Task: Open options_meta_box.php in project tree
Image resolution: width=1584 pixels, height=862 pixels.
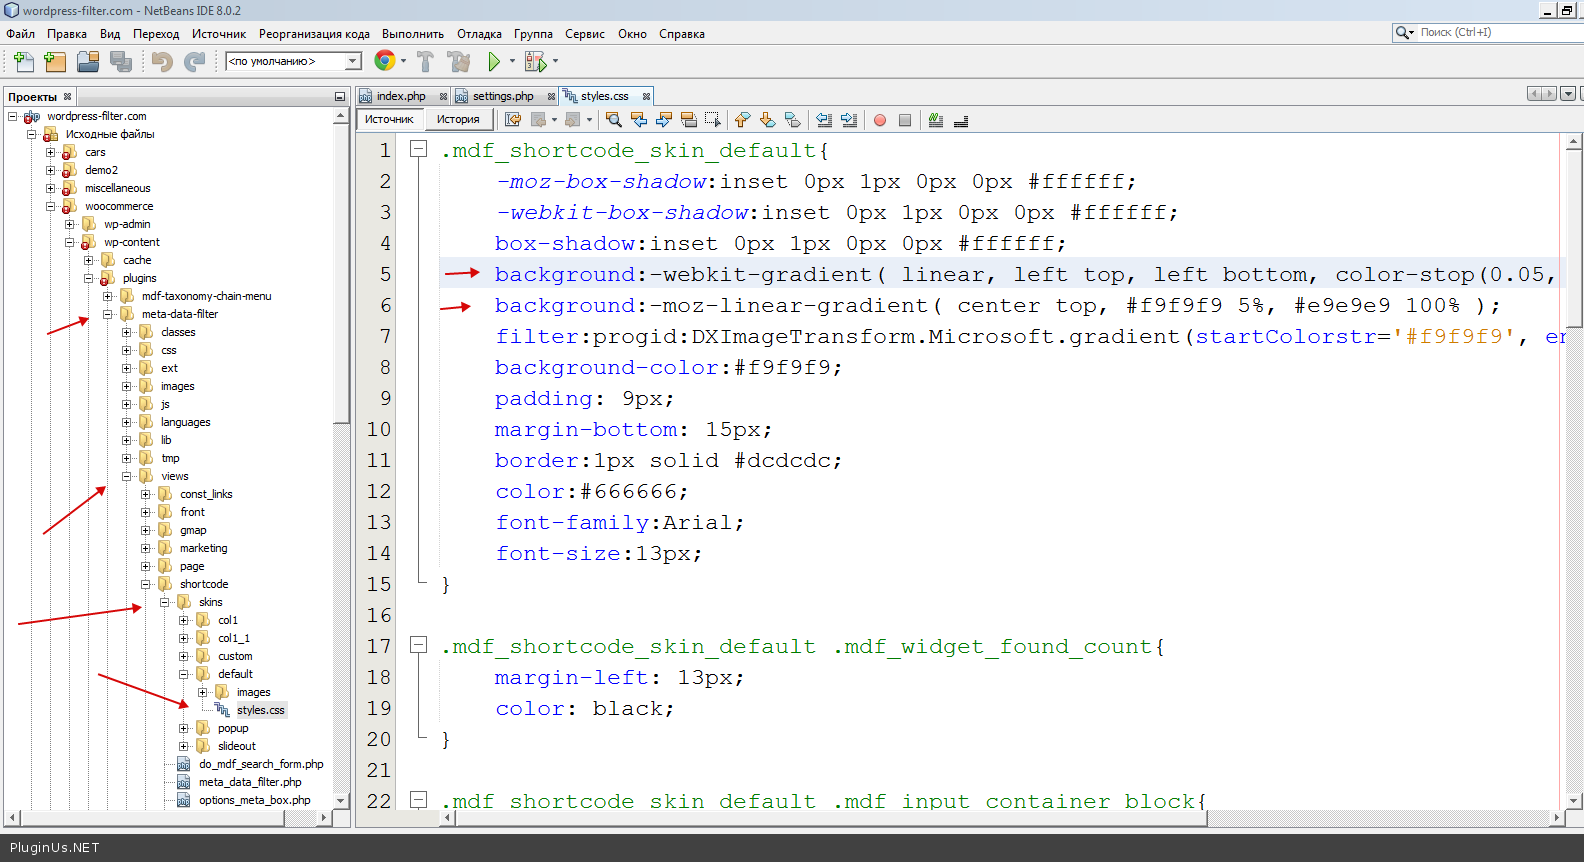Action: 254,800
